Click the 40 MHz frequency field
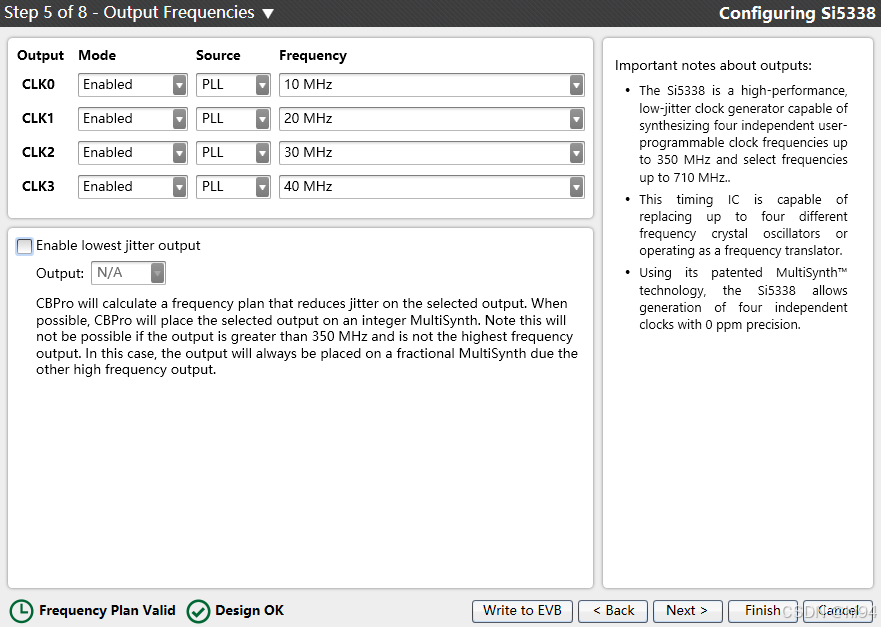This screenshot has width=881, height=627. (432, 187)
